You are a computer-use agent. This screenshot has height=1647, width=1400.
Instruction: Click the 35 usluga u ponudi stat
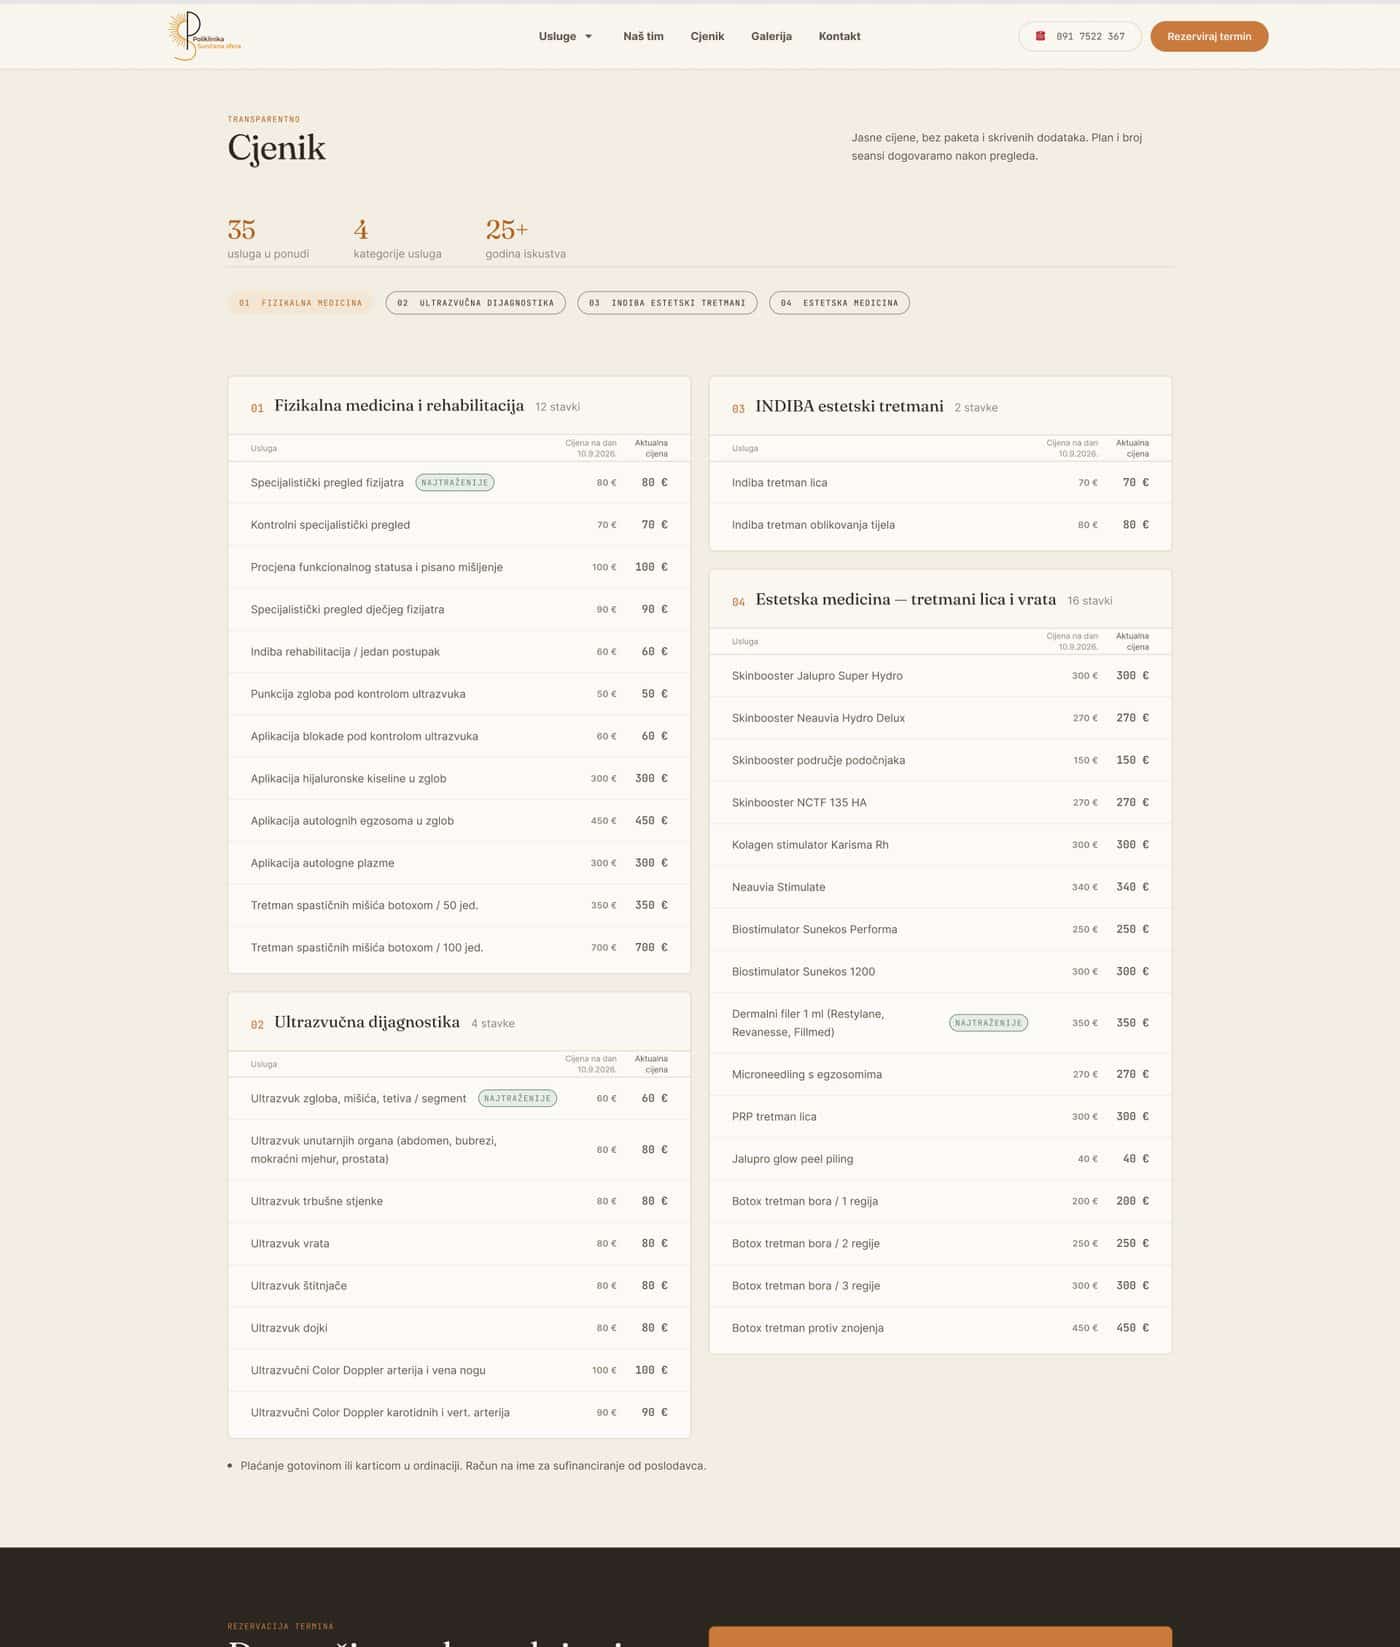click(x=268, y=238)
